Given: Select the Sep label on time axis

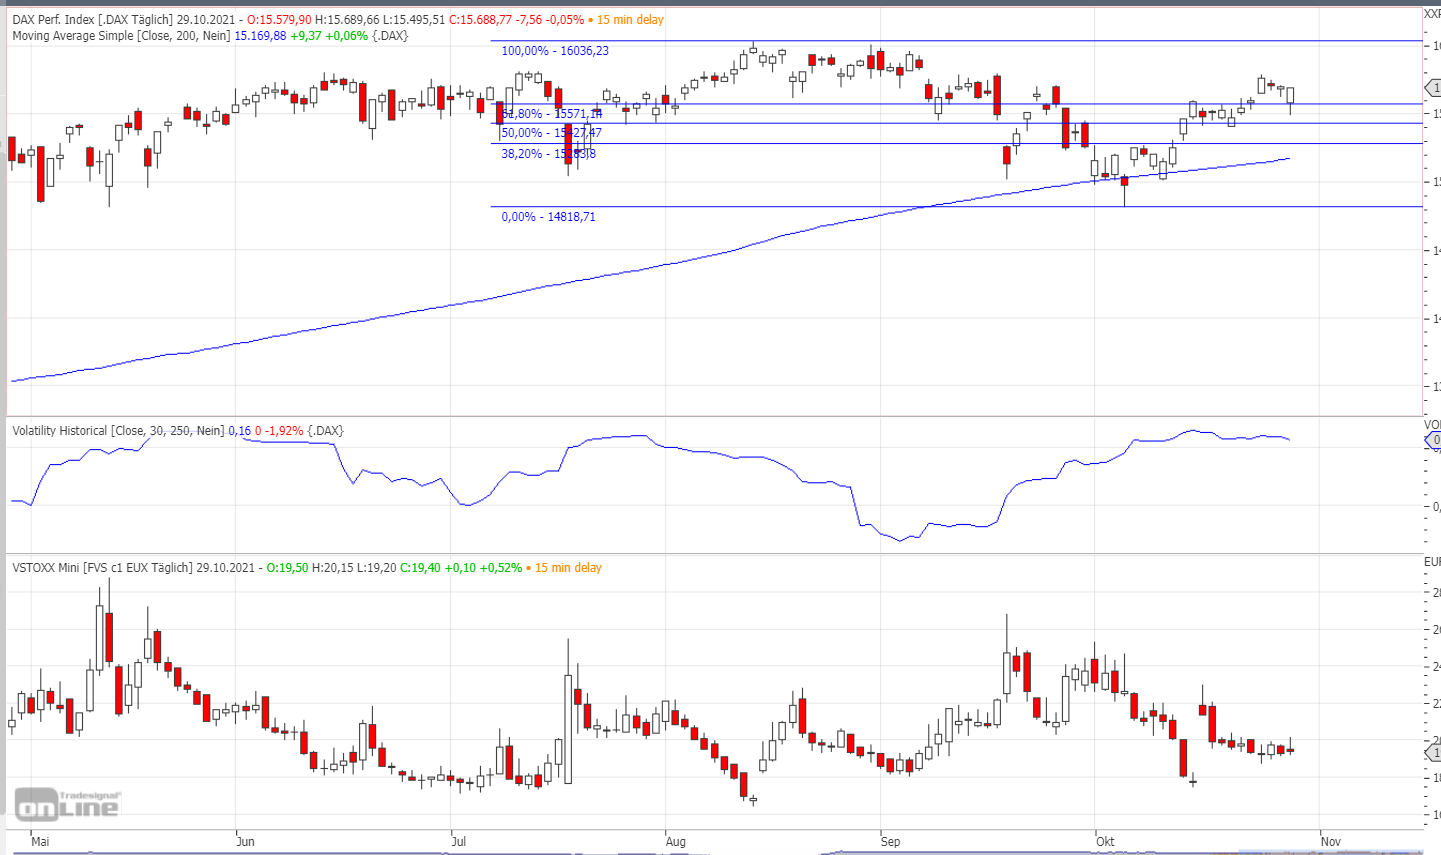Looking at the screenshot, I should pyautogui.click(x=890, y=842).
